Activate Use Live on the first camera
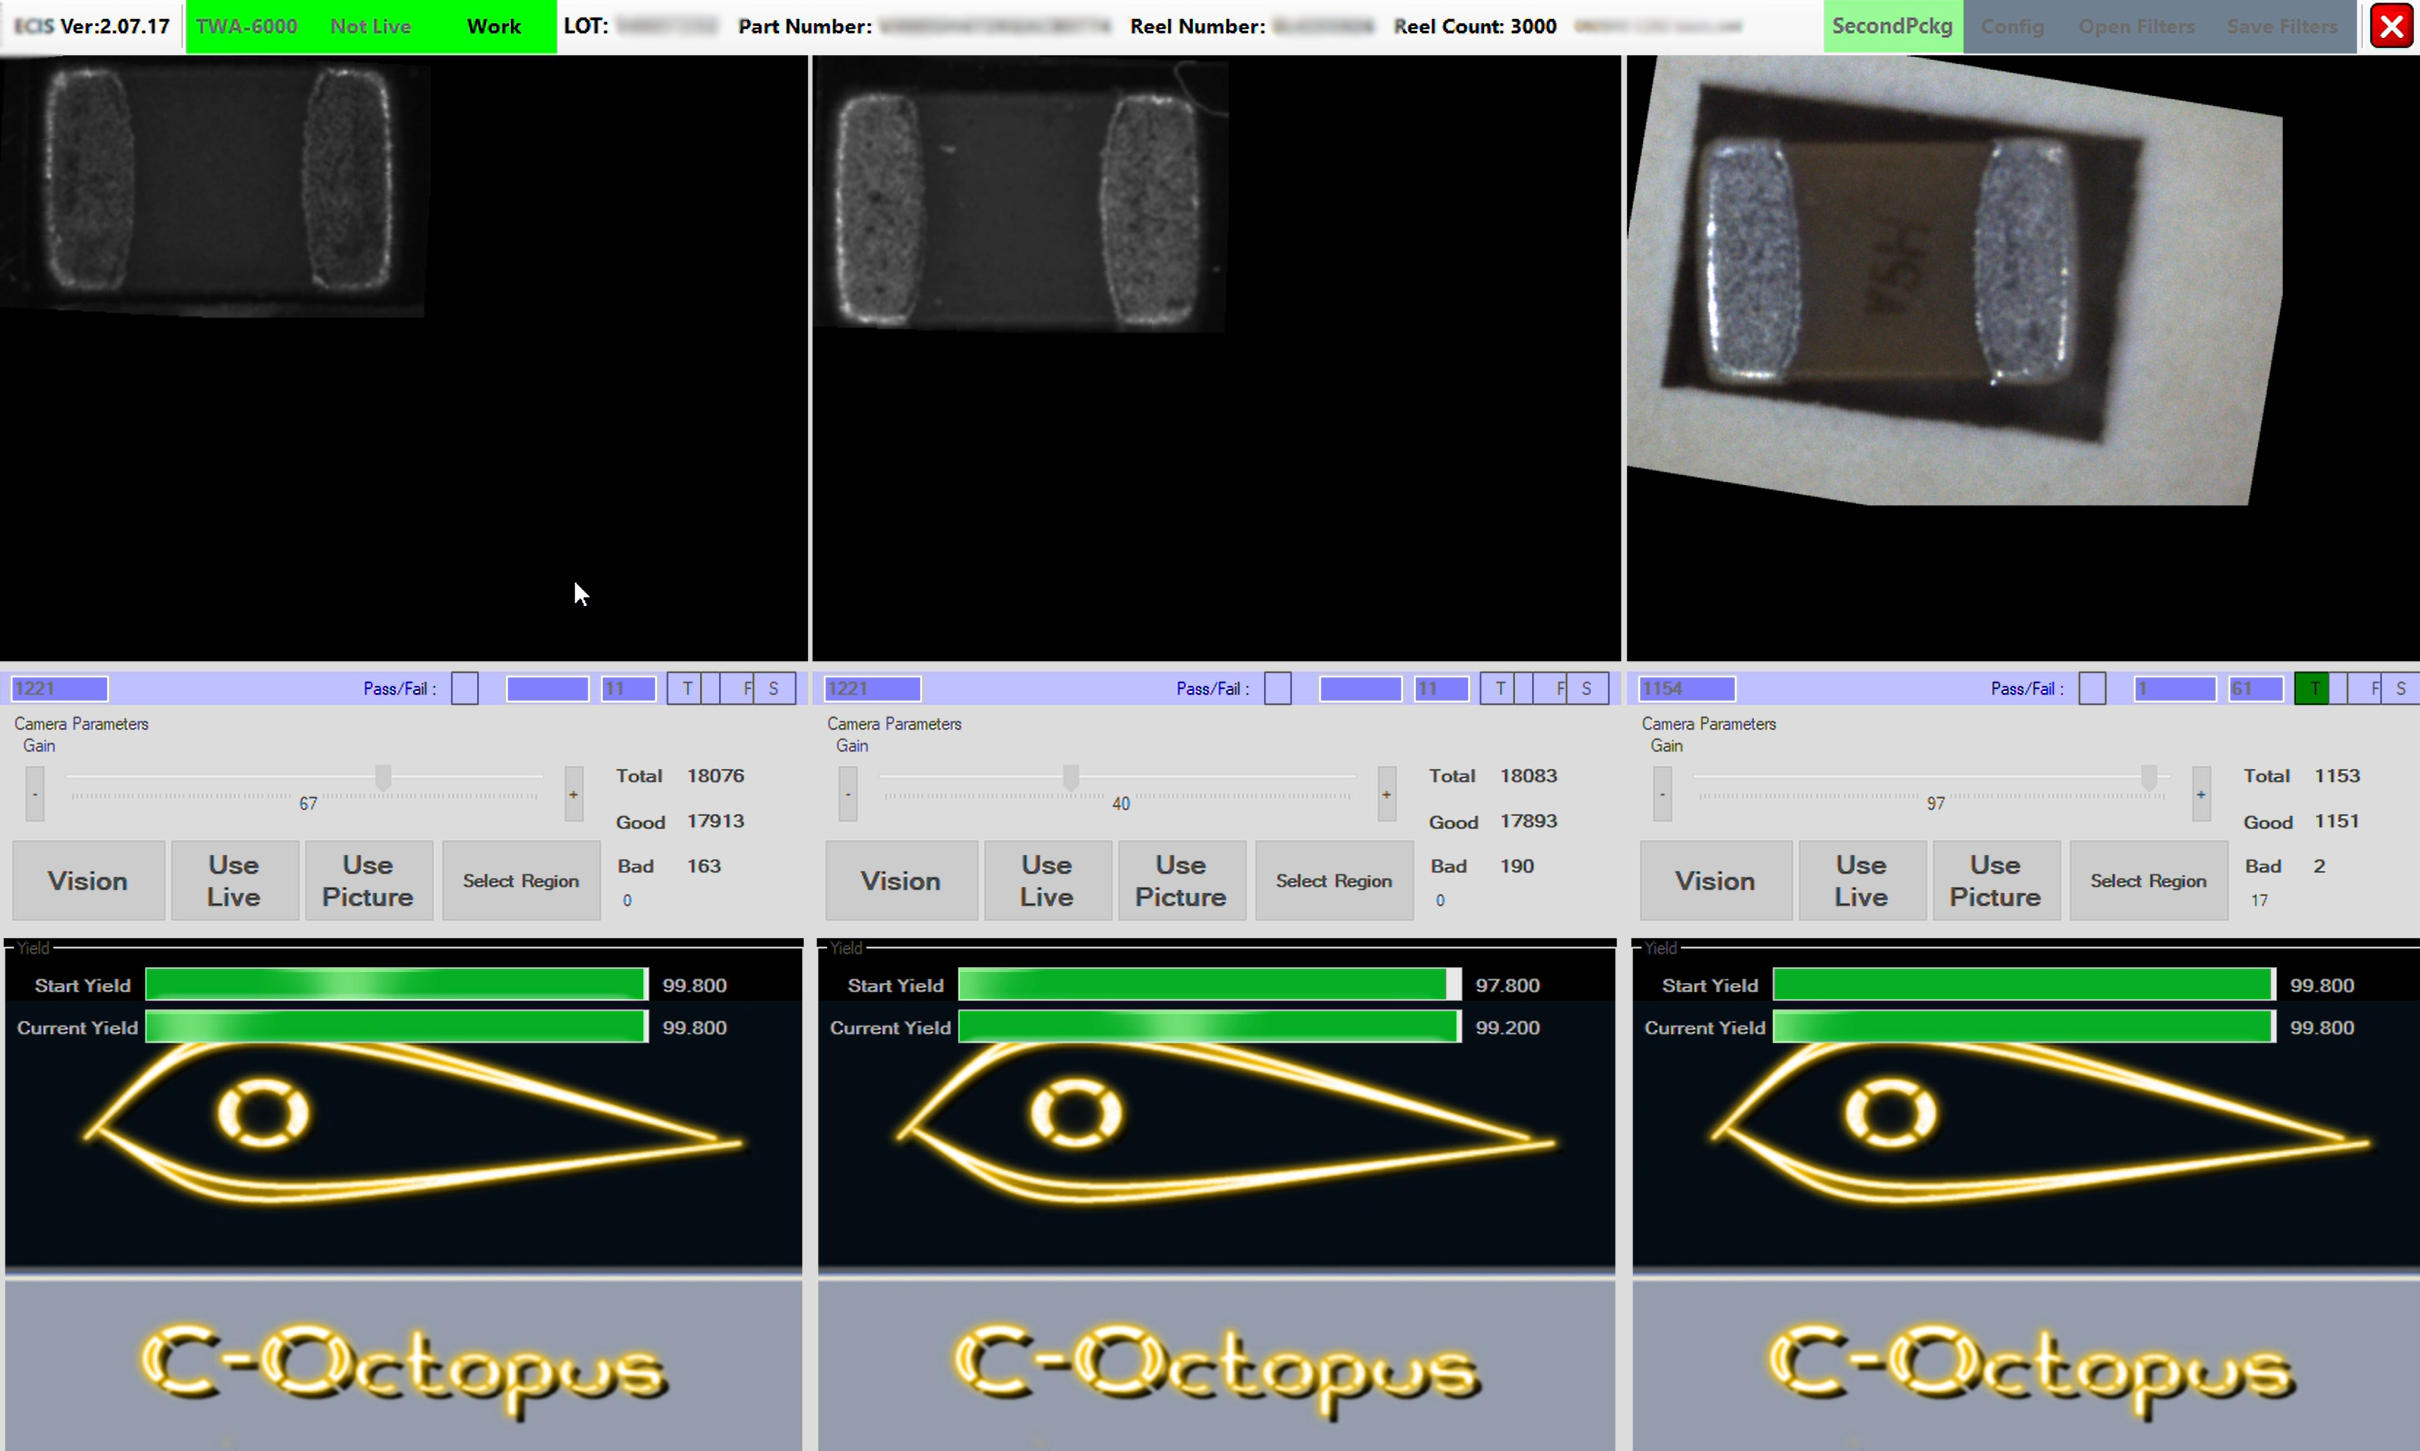 point(234,880)
